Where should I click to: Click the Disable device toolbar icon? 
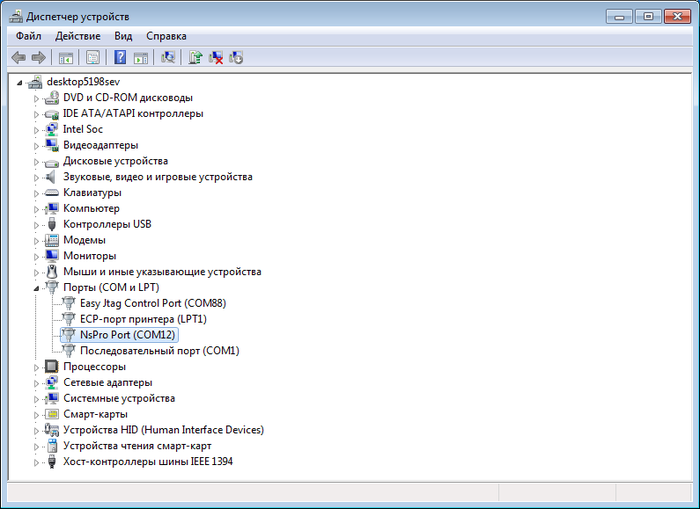coord(236,58)
